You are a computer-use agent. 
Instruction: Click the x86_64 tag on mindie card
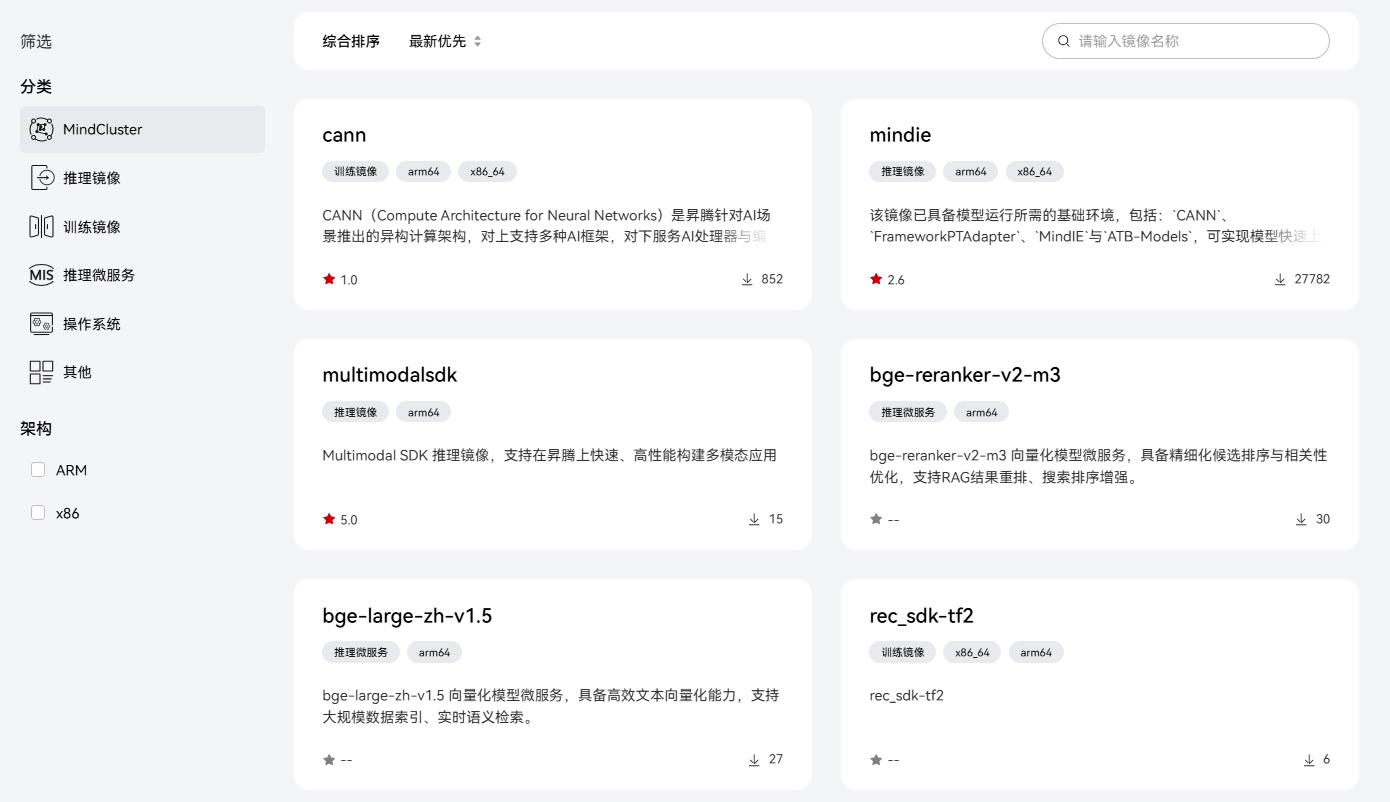[x=1035, y=171]
